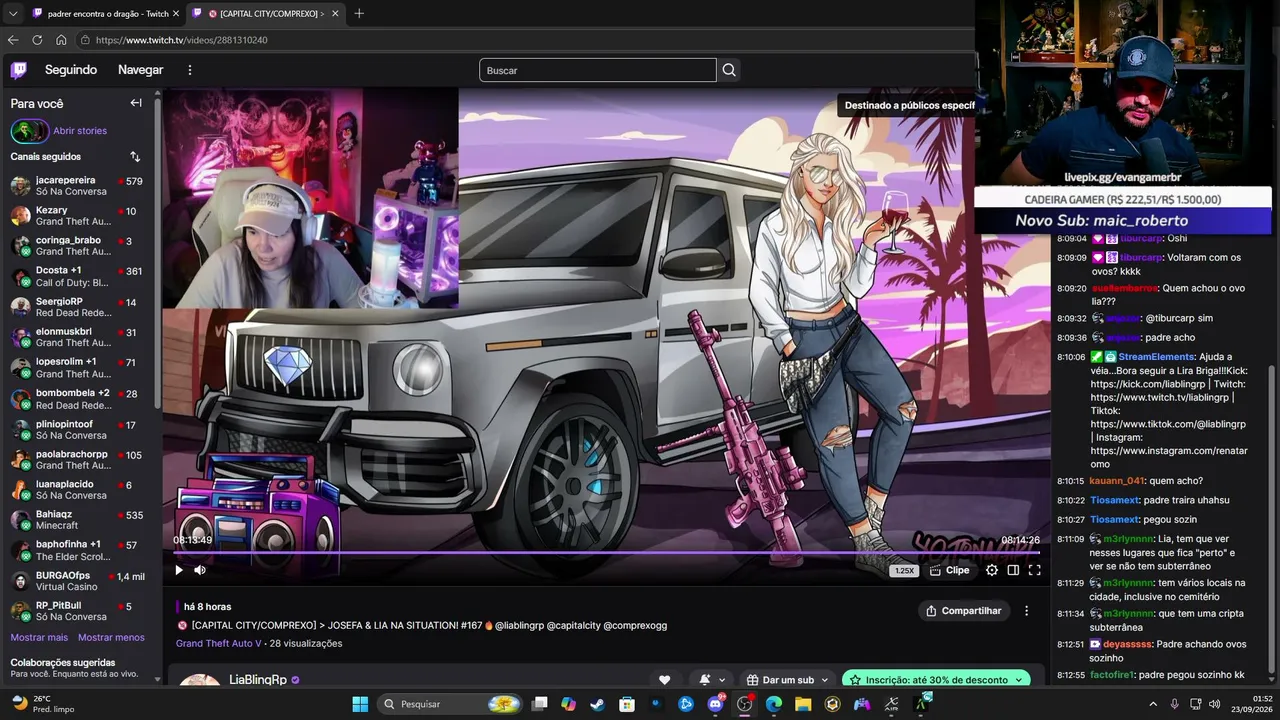Change the 1.25X playback speed

pos(904,570)
